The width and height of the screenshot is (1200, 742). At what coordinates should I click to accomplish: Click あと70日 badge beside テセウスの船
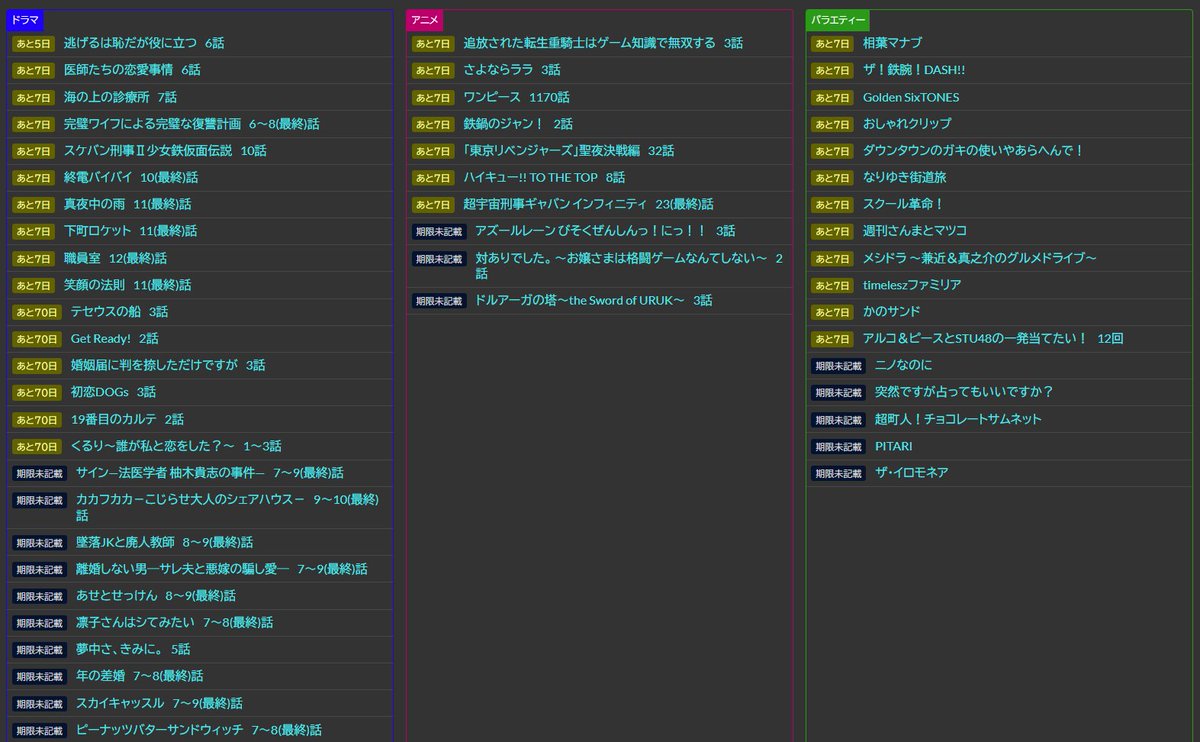(x=36, y=312)
